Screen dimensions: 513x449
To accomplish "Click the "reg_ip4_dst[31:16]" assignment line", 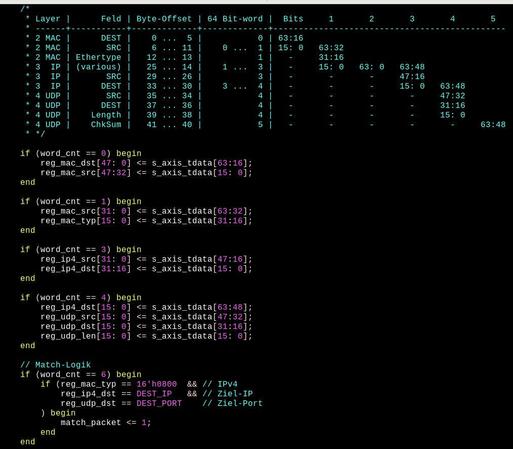I will 146,269.
